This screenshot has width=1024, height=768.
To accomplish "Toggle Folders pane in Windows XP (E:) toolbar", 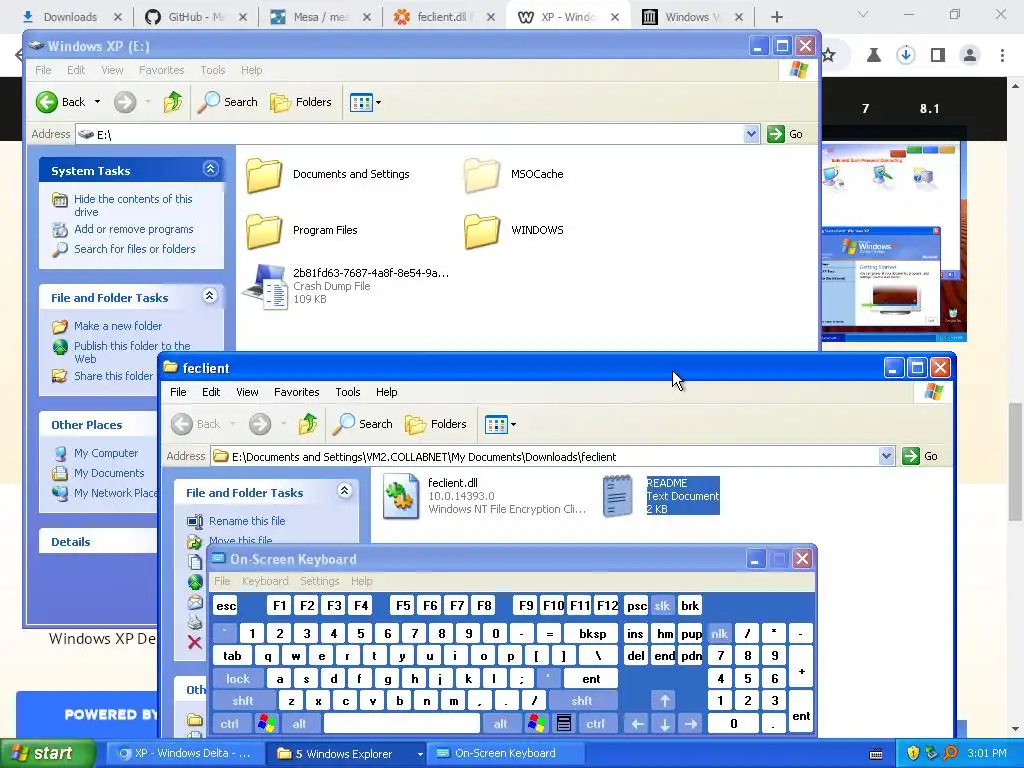I will (301, 102).
